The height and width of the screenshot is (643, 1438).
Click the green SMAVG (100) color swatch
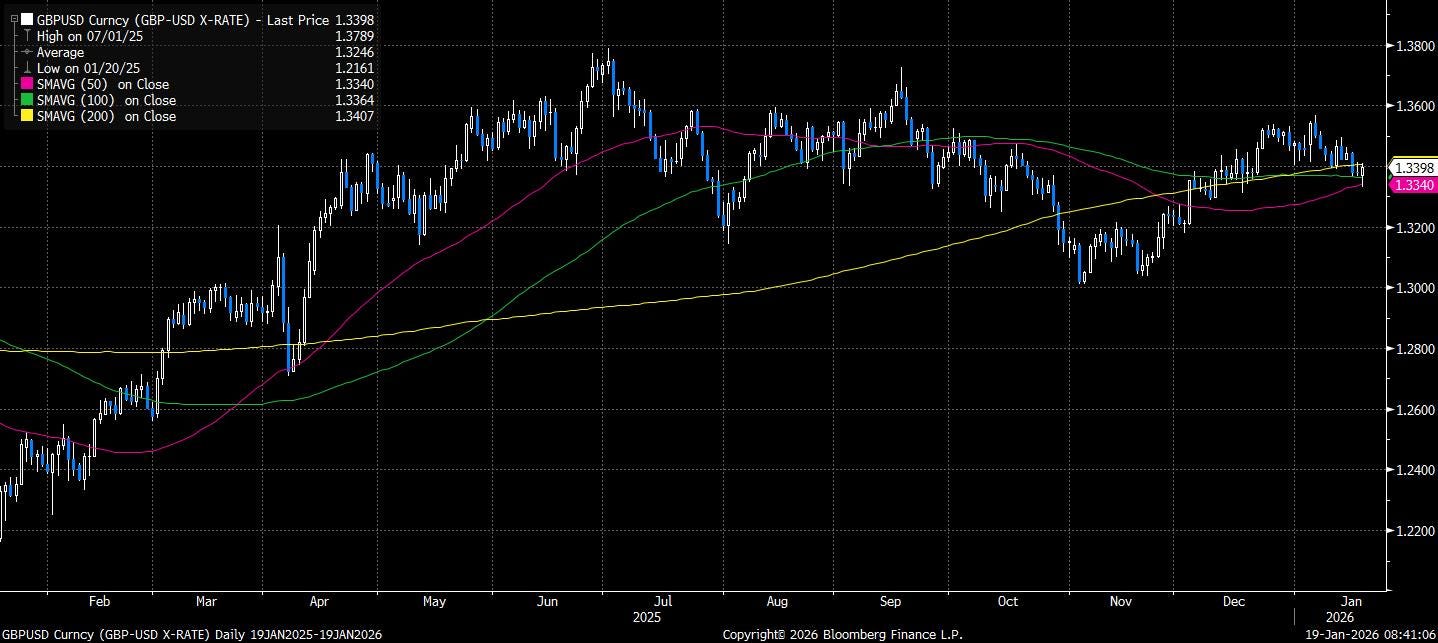tap(27, 100)
